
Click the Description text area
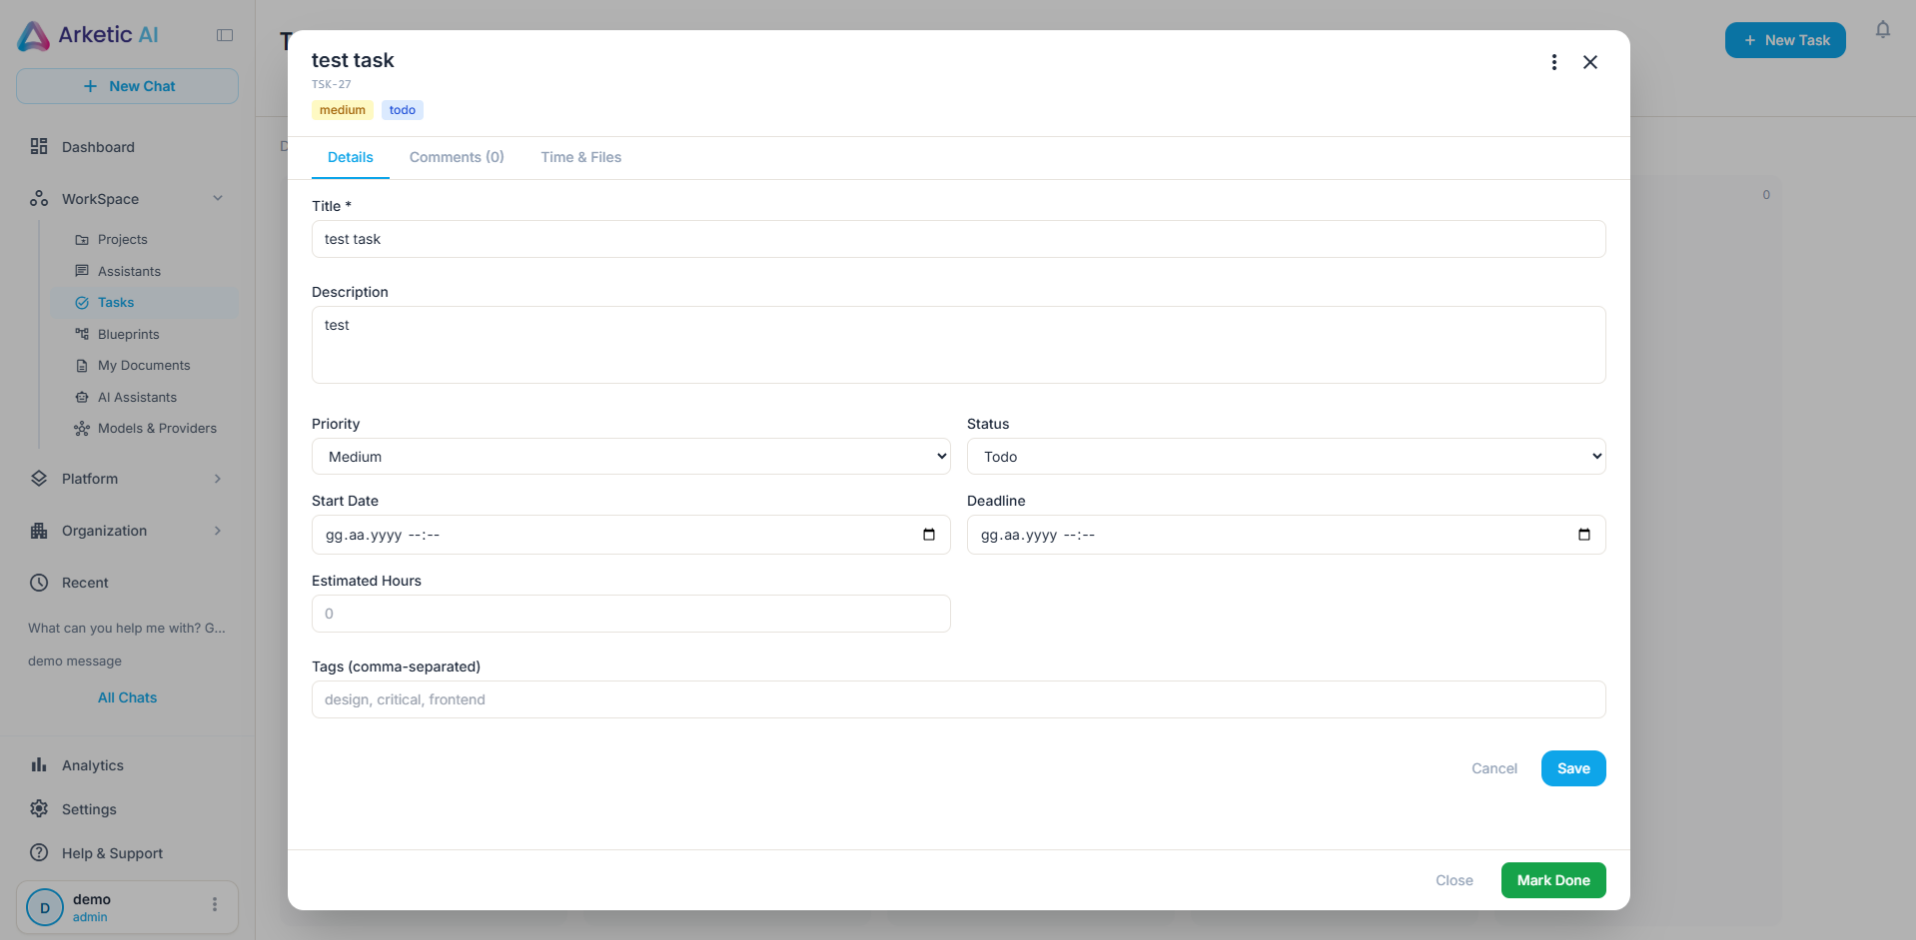tap(958, 345)
